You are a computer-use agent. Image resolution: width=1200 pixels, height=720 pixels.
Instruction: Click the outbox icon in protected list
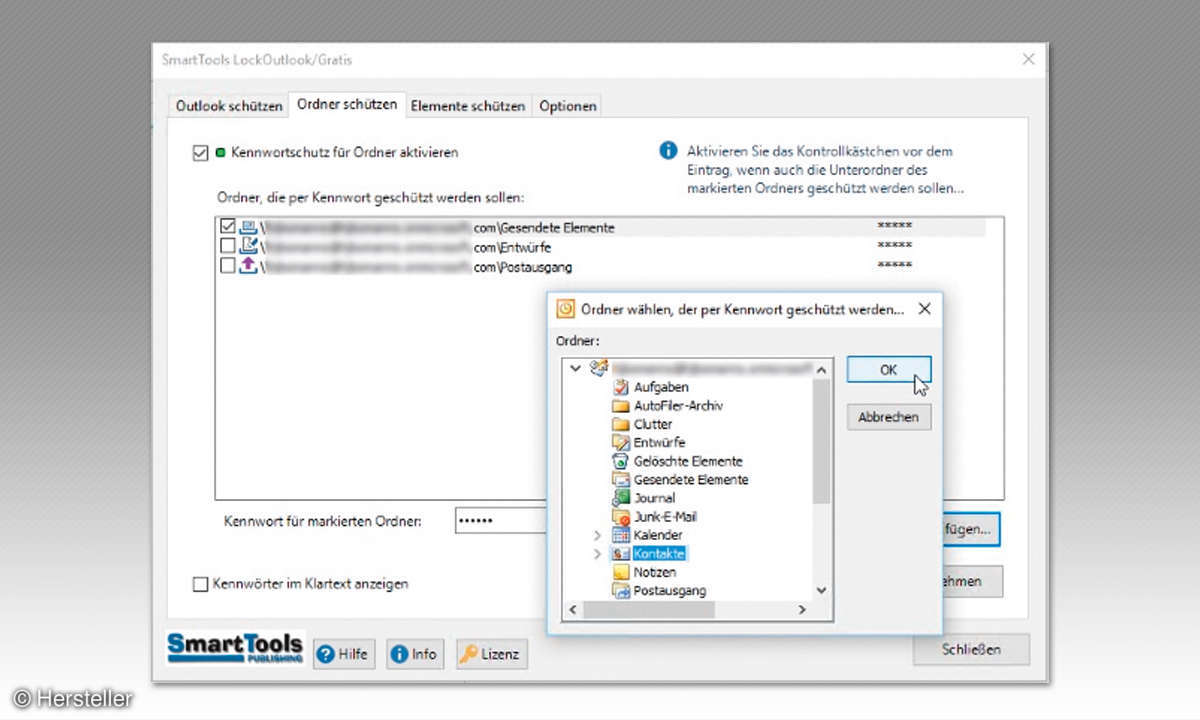248,265
